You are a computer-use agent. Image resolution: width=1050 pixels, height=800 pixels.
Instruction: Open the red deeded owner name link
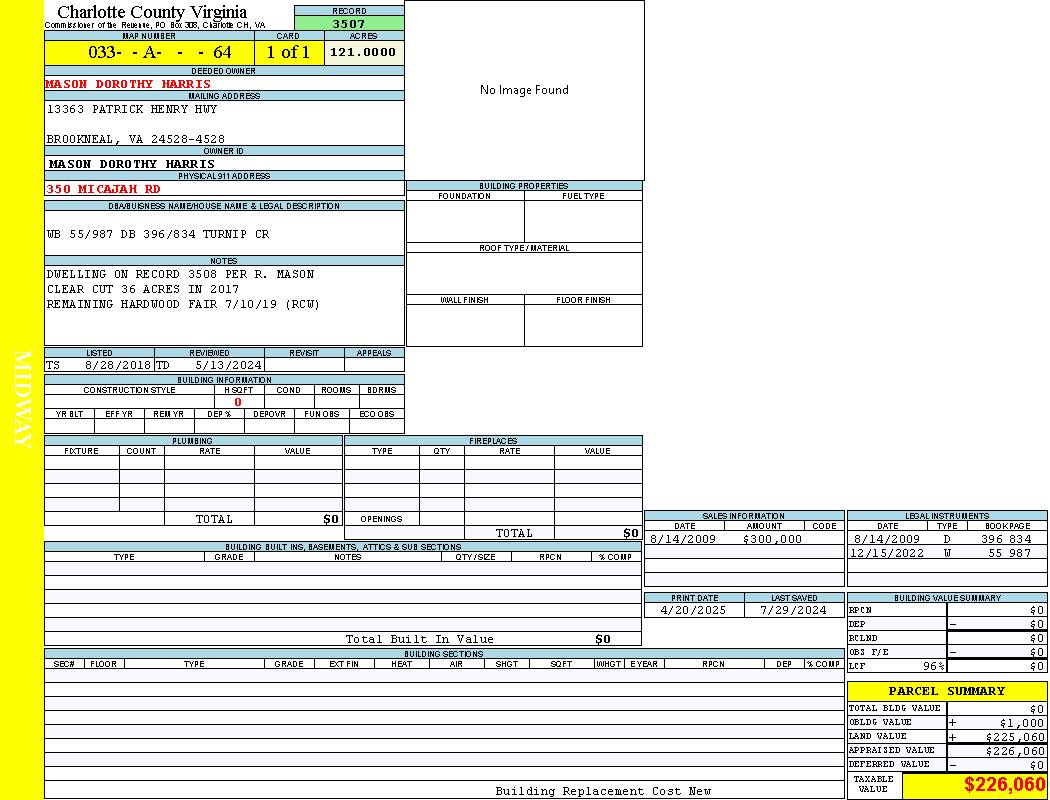point(128,84)
